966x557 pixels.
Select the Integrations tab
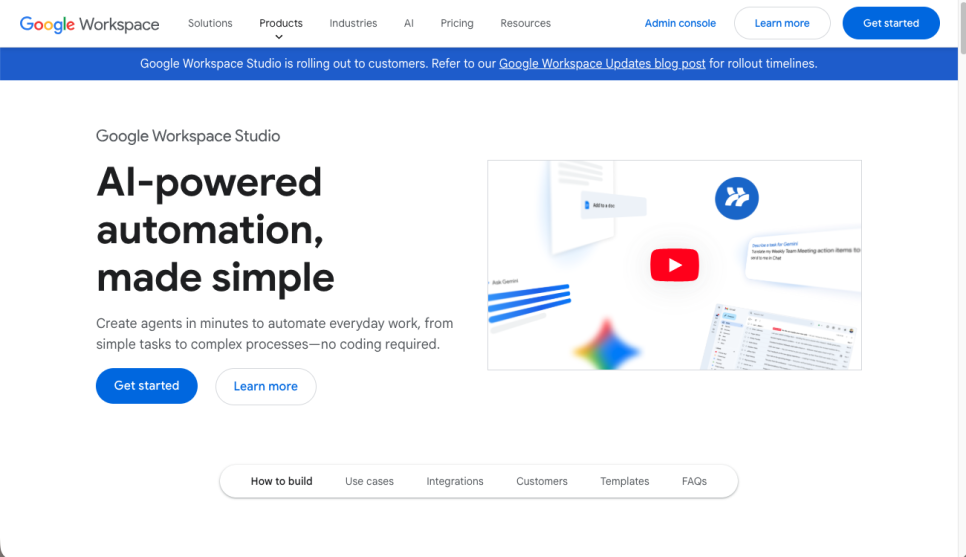[455, 481]
